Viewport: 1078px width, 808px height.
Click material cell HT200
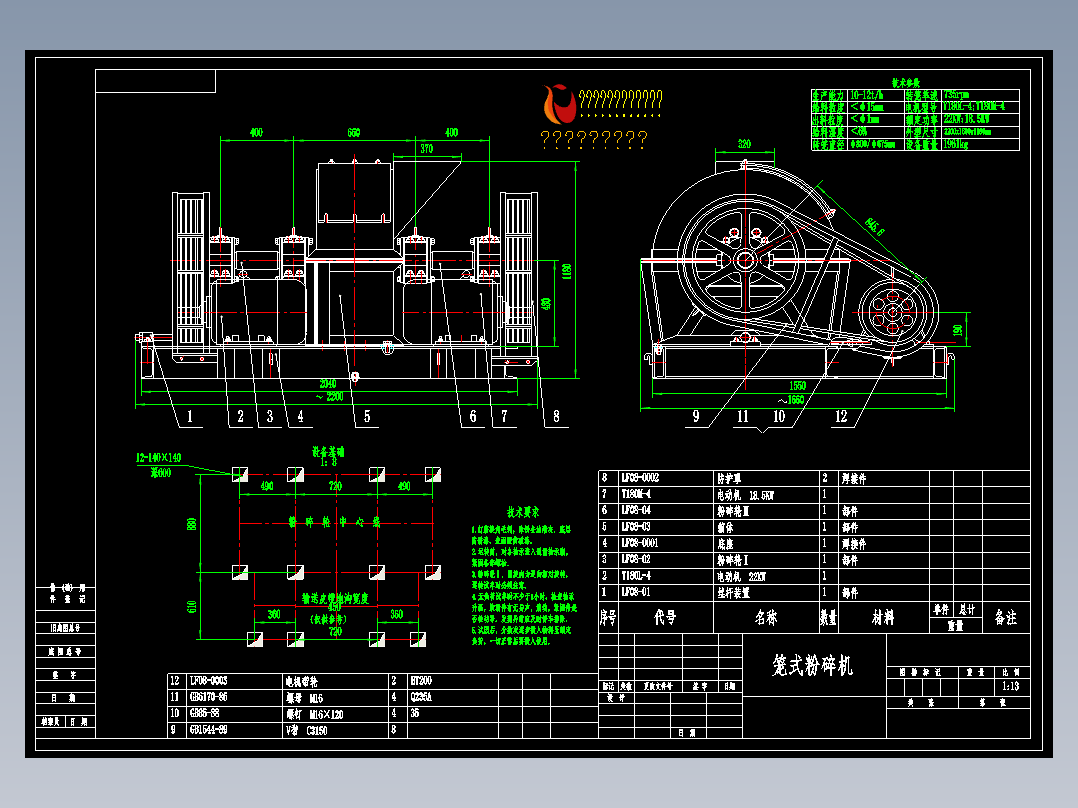421,681
